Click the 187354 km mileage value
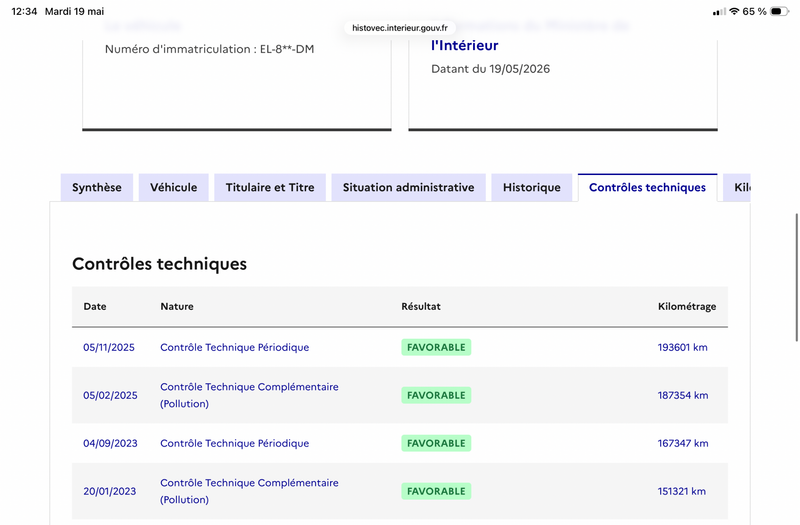Screen dimensions: 800x525 point(683,395)
